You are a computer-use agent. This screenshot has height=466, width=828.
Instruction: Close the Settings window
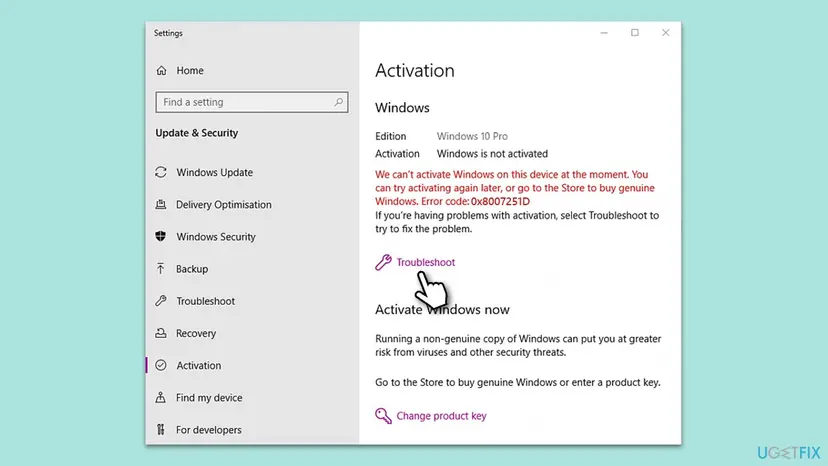coord(665,33)
